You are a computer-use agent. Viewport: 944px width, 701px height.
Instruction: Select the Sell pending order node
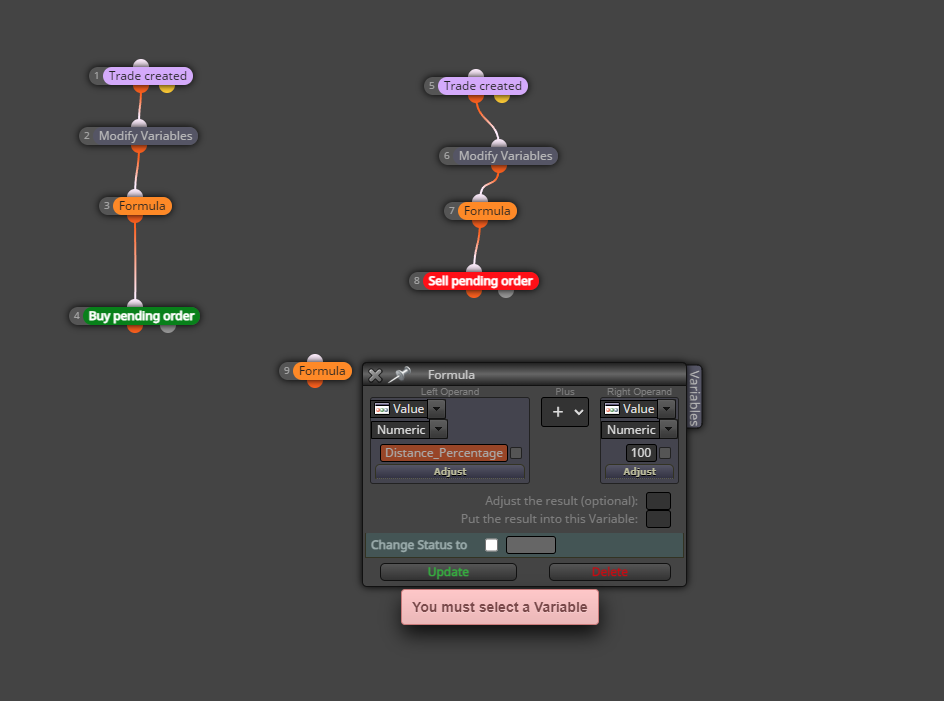[480, 281]
